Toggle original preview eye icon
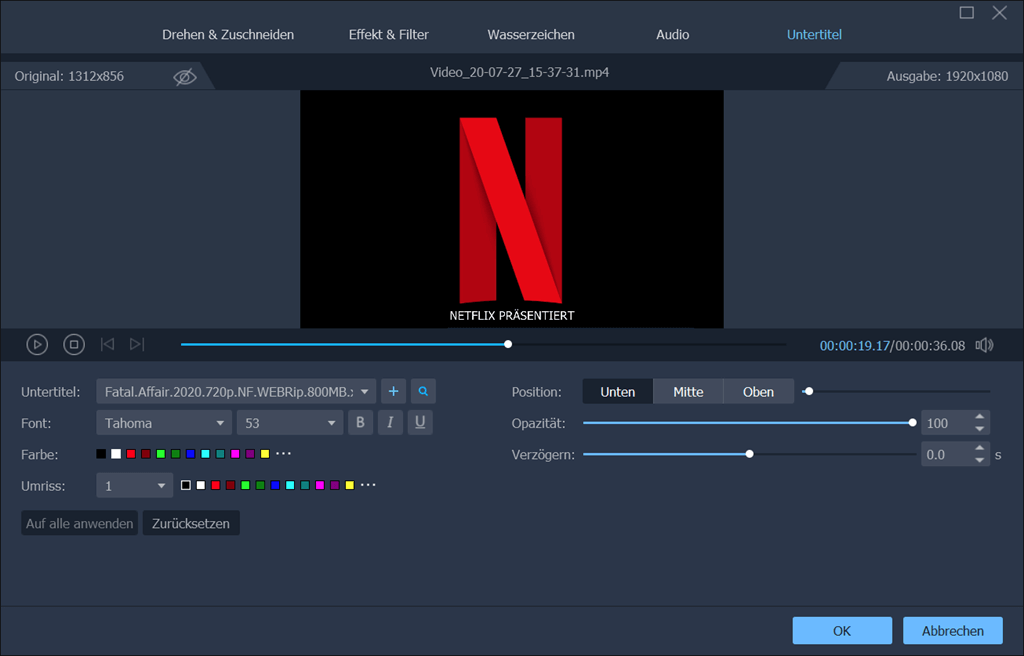 click(185, 77)
